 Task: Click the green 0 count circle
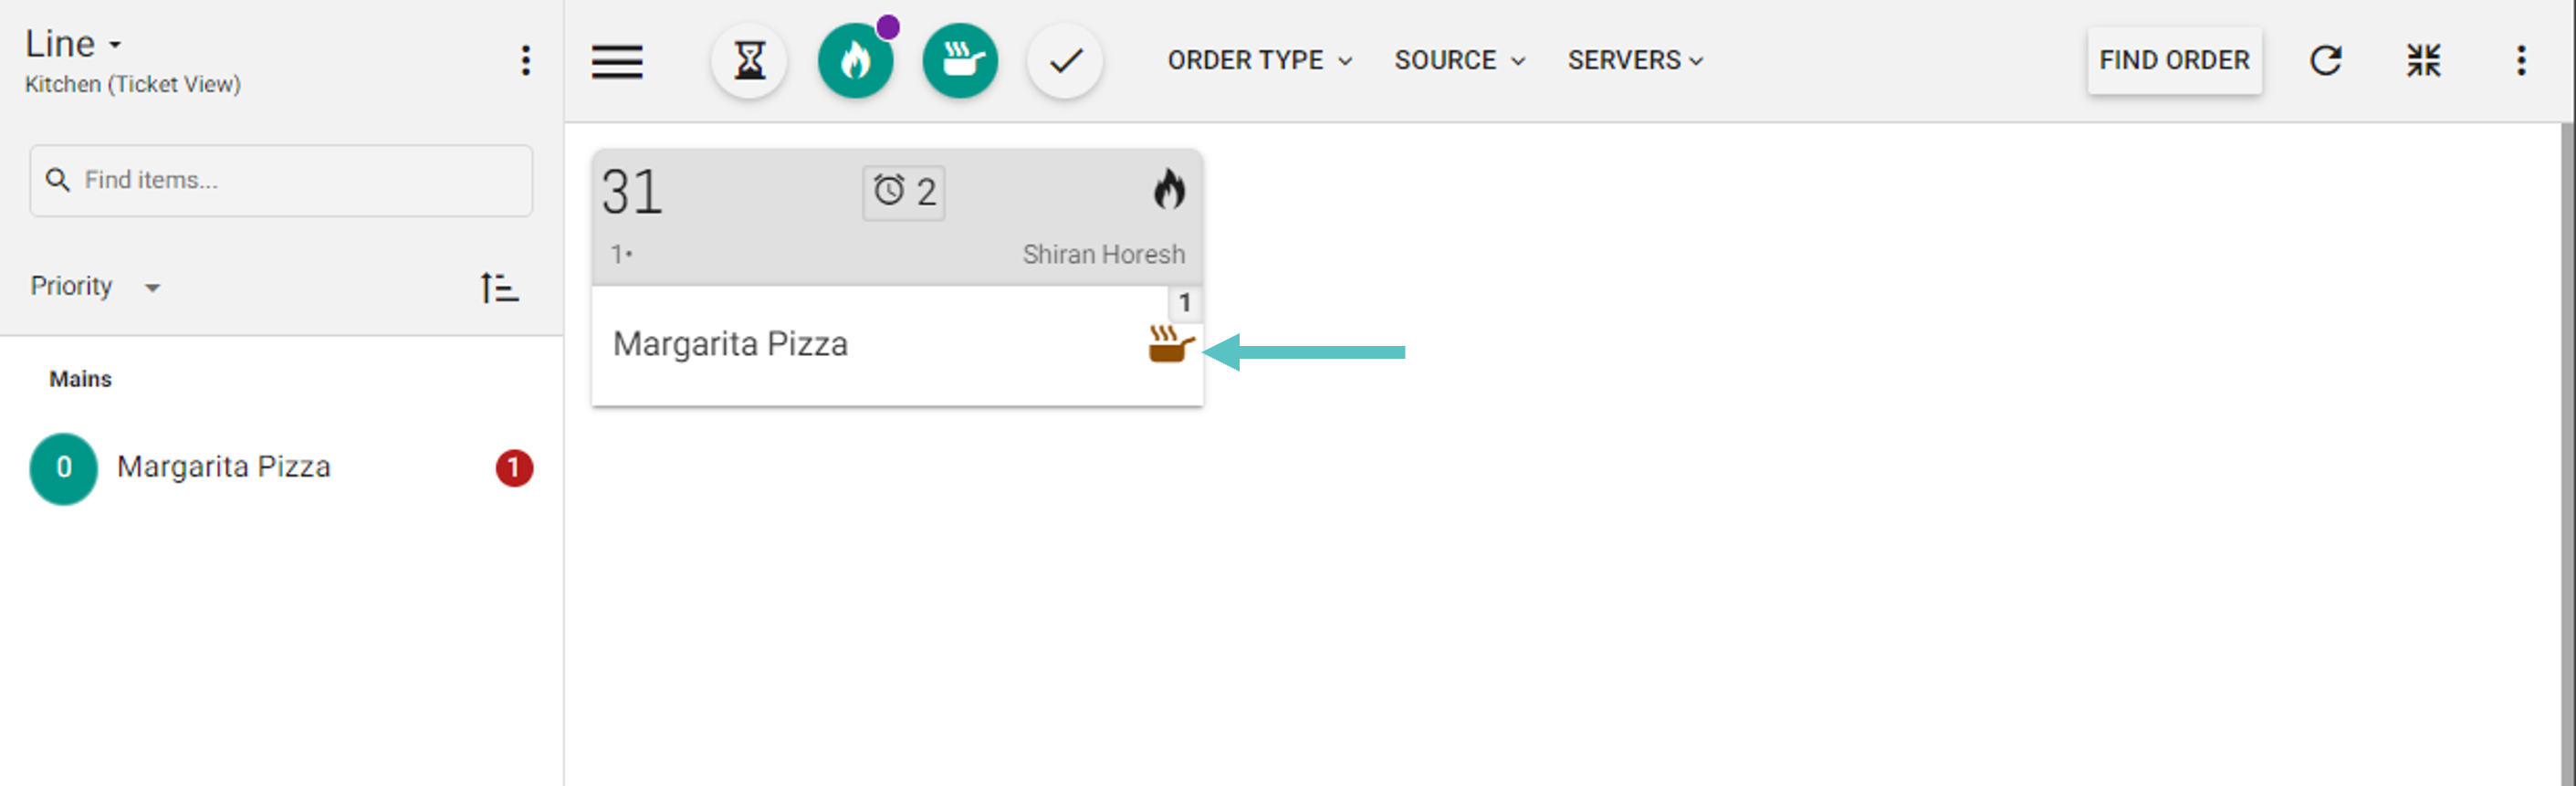(64, 468)
